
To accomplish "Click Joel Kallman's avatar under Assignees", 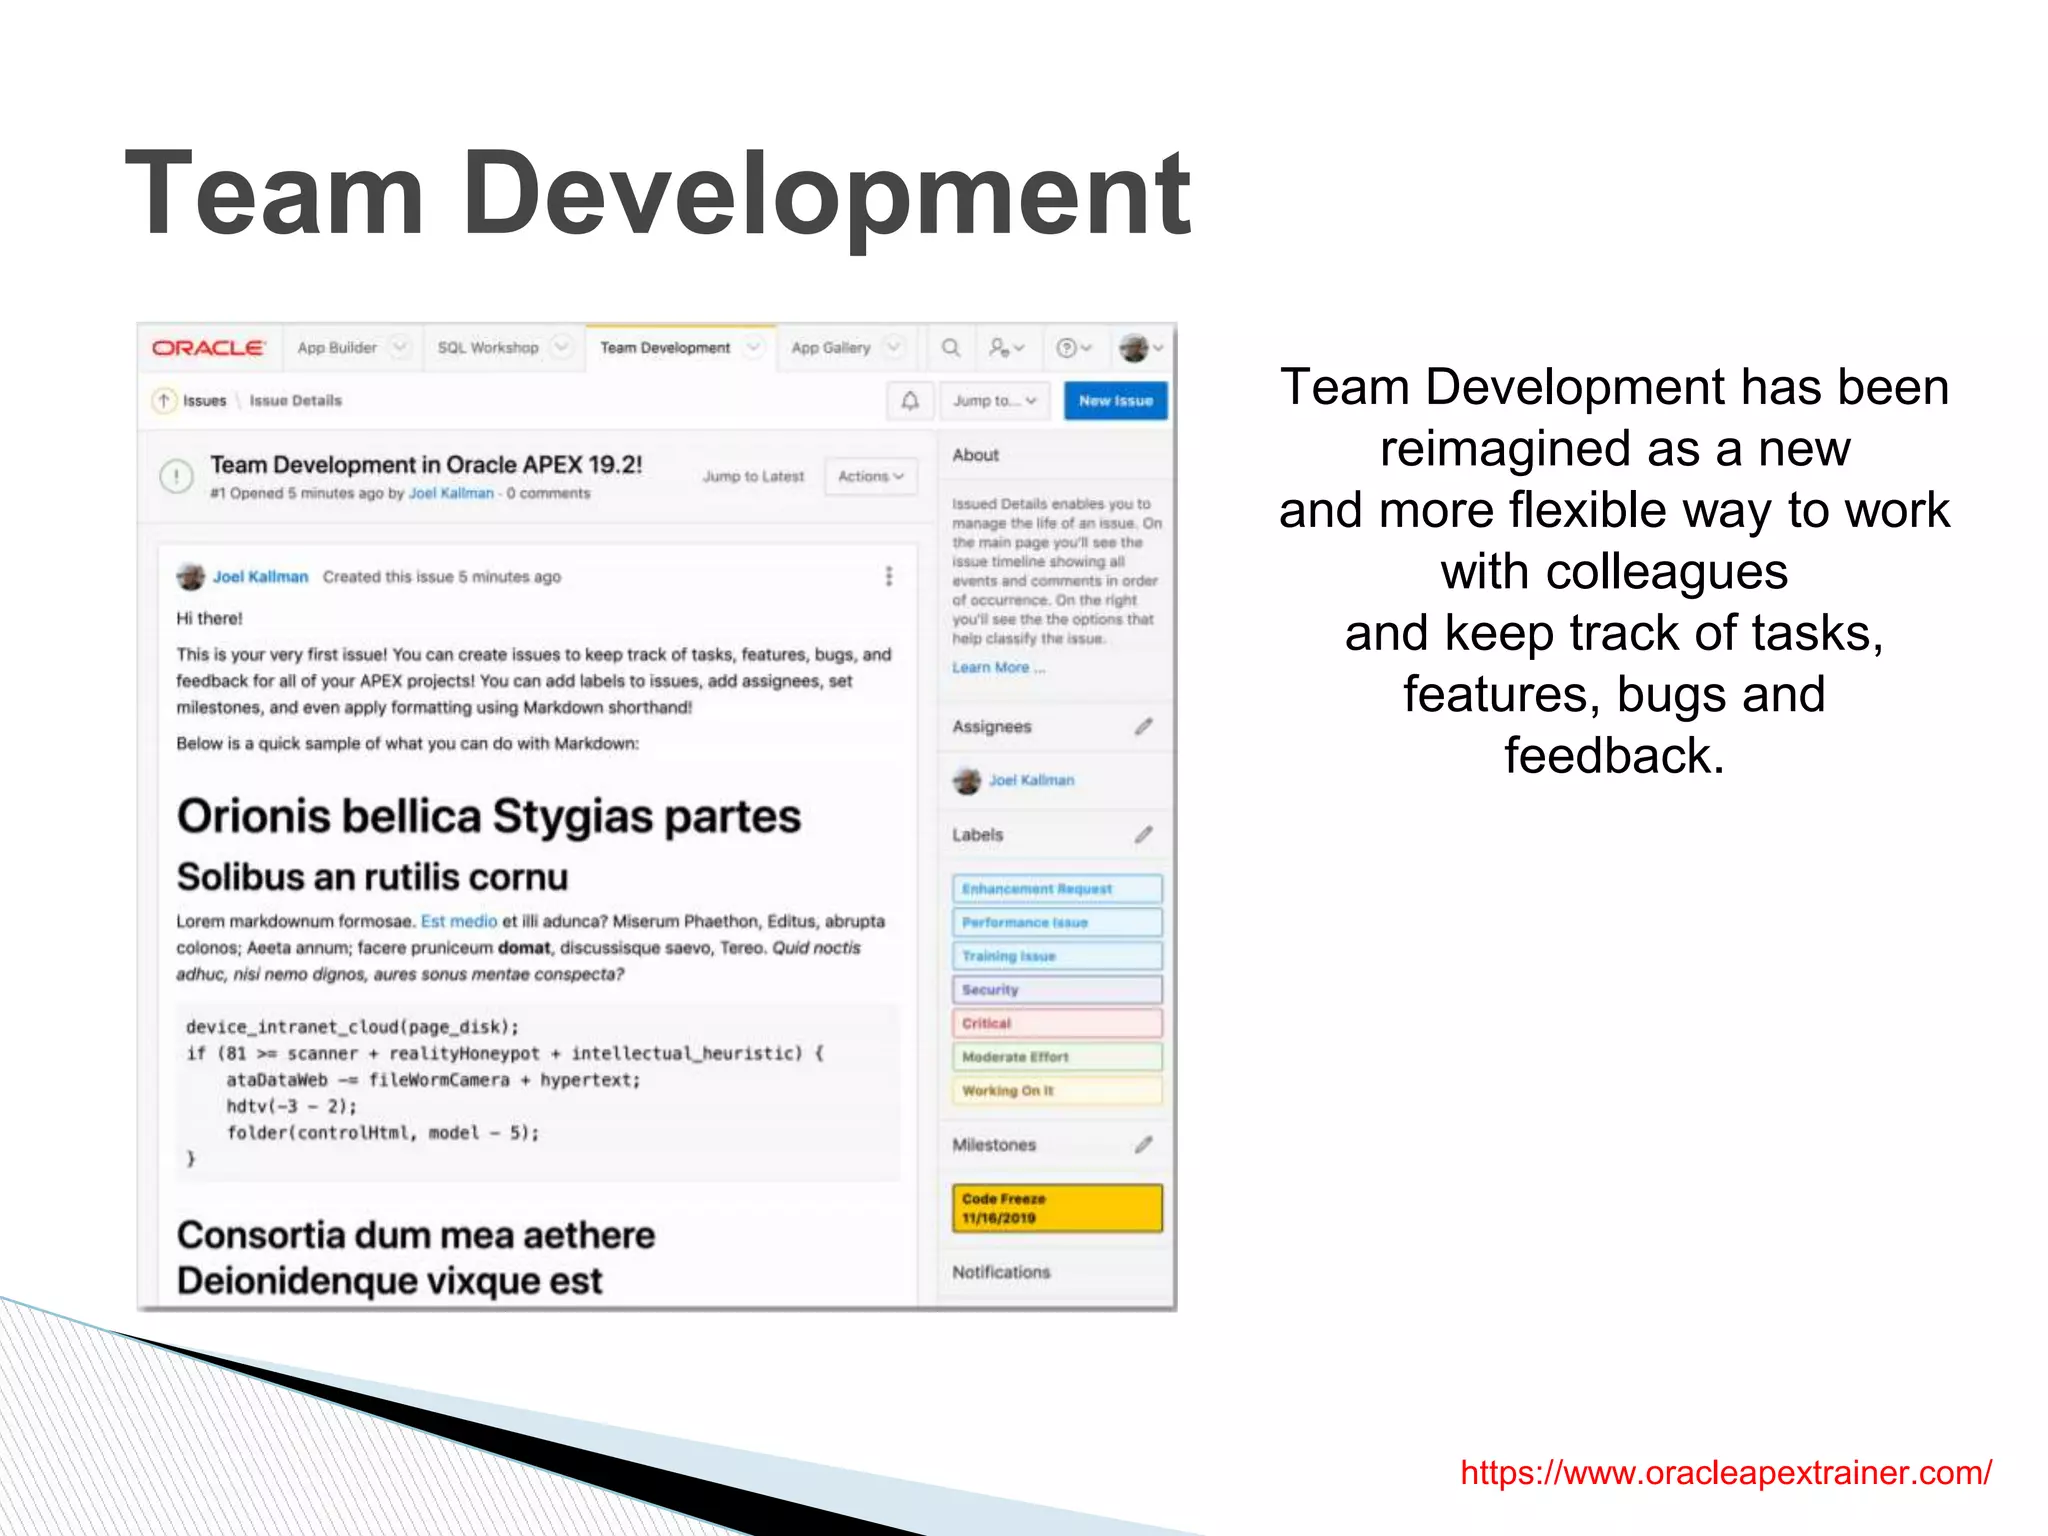I will 966,780.
